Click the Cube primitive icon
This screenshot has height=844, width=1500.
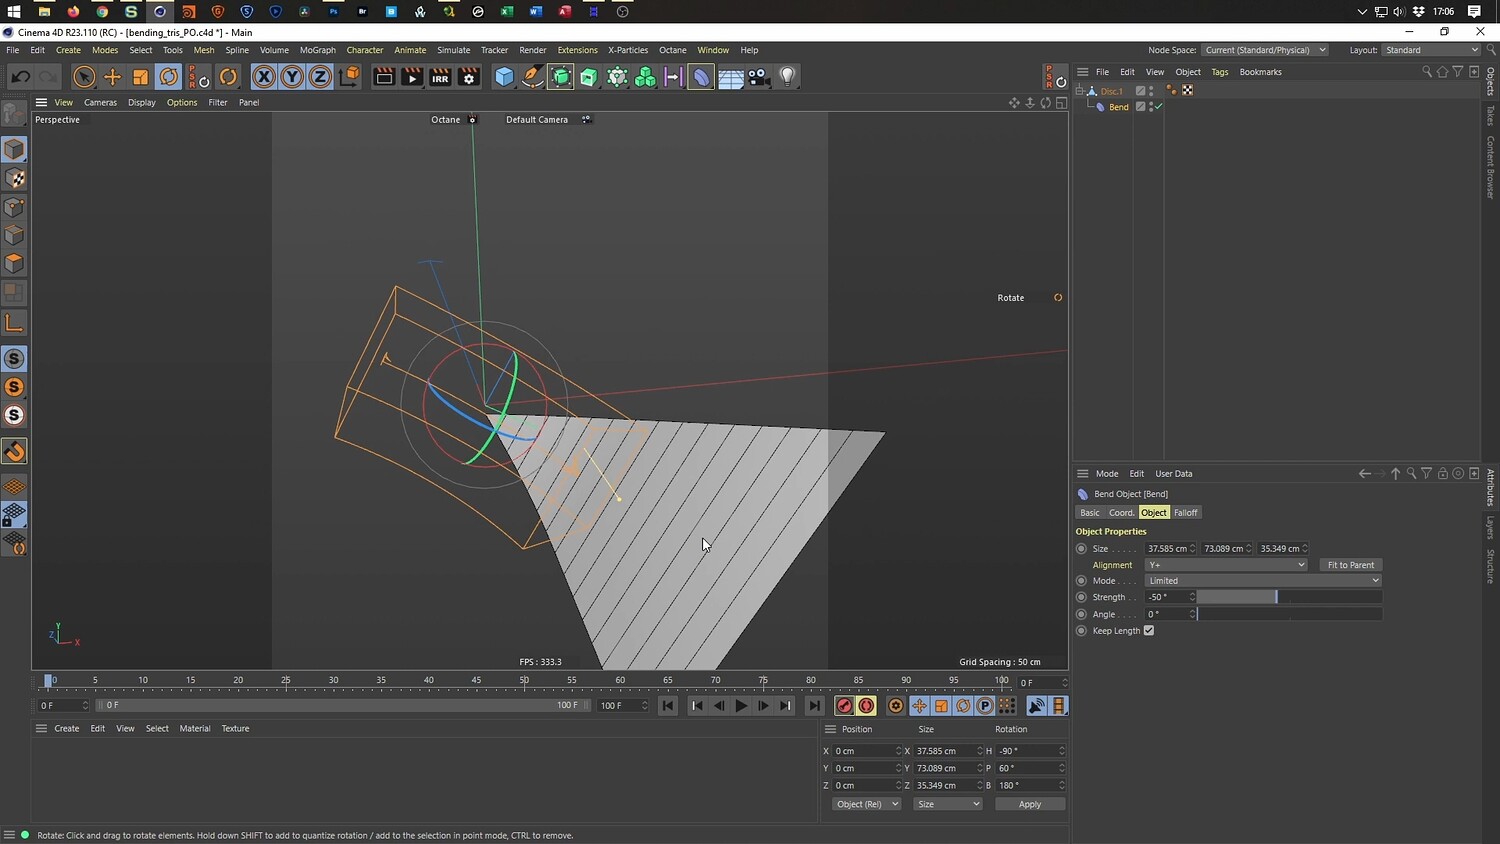(504, 77)
